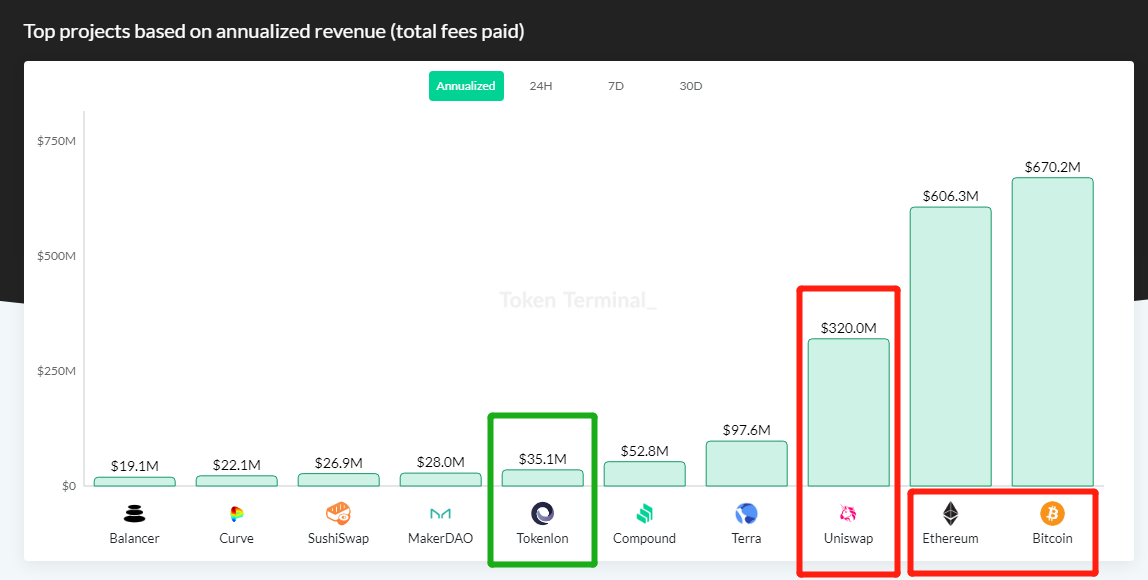
Task: Click the $97.6M value label
Action: click(x=746, y=430)
